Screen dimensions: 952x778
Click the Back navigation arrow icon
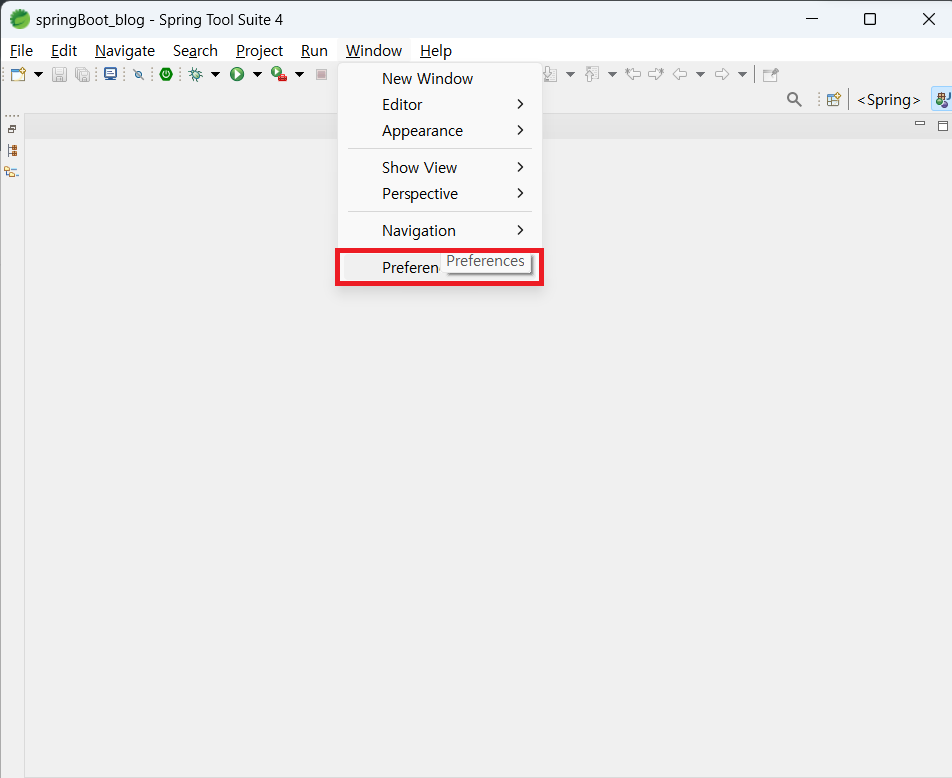(x=680, y=74)
